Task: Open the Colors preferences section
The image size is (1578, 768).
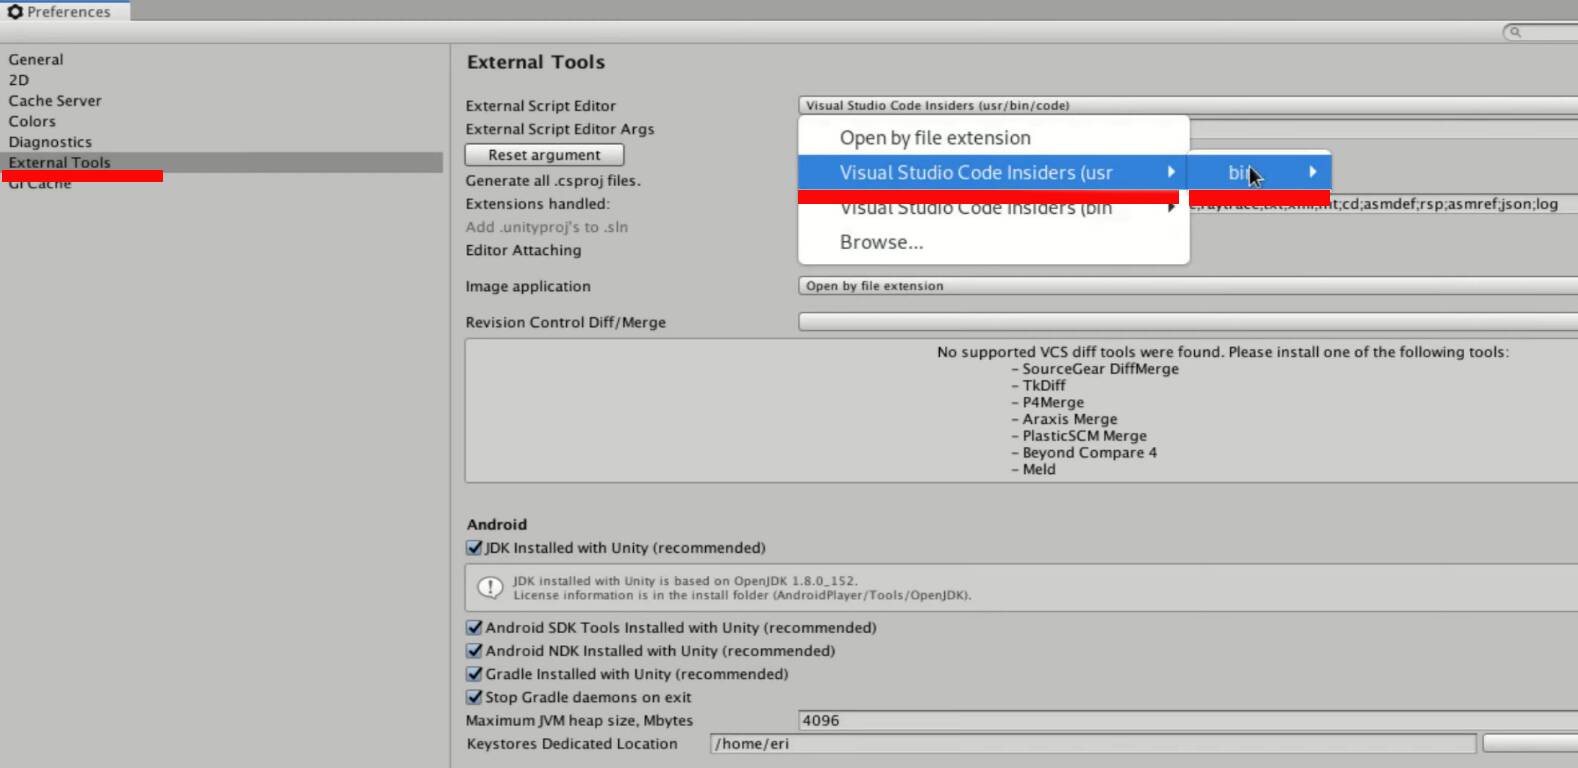Action: pyautogui.click(x=32, y=121)
